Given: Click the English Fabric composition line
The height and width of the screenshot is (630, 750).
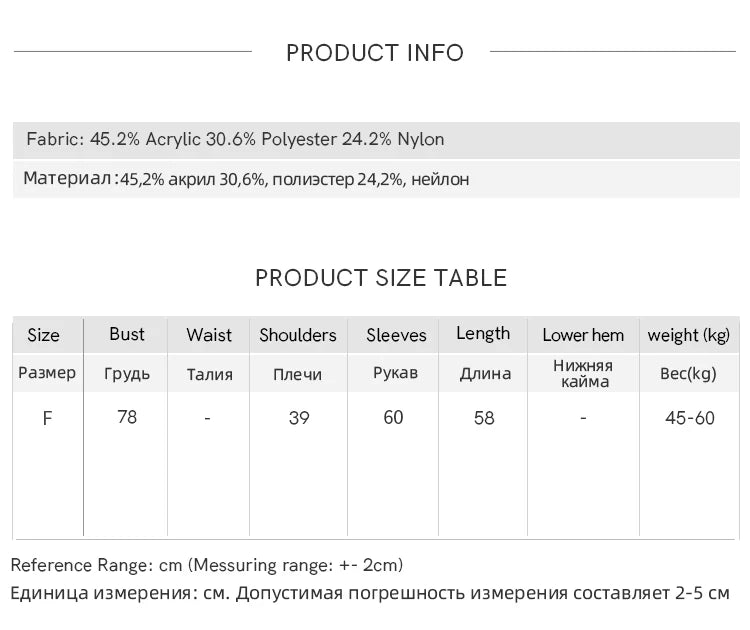Looking at the screenshot, I should point(235,140).
